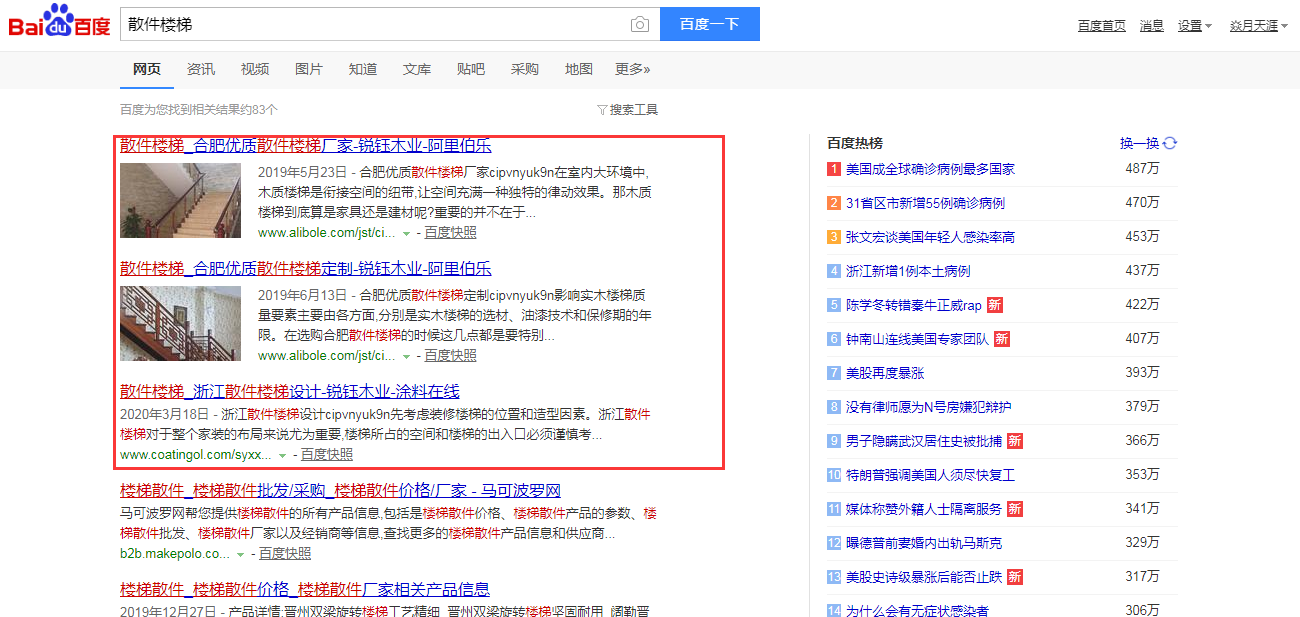Open the 地图 tab
Screen dimensions: 1300x617
coord(578,69)
